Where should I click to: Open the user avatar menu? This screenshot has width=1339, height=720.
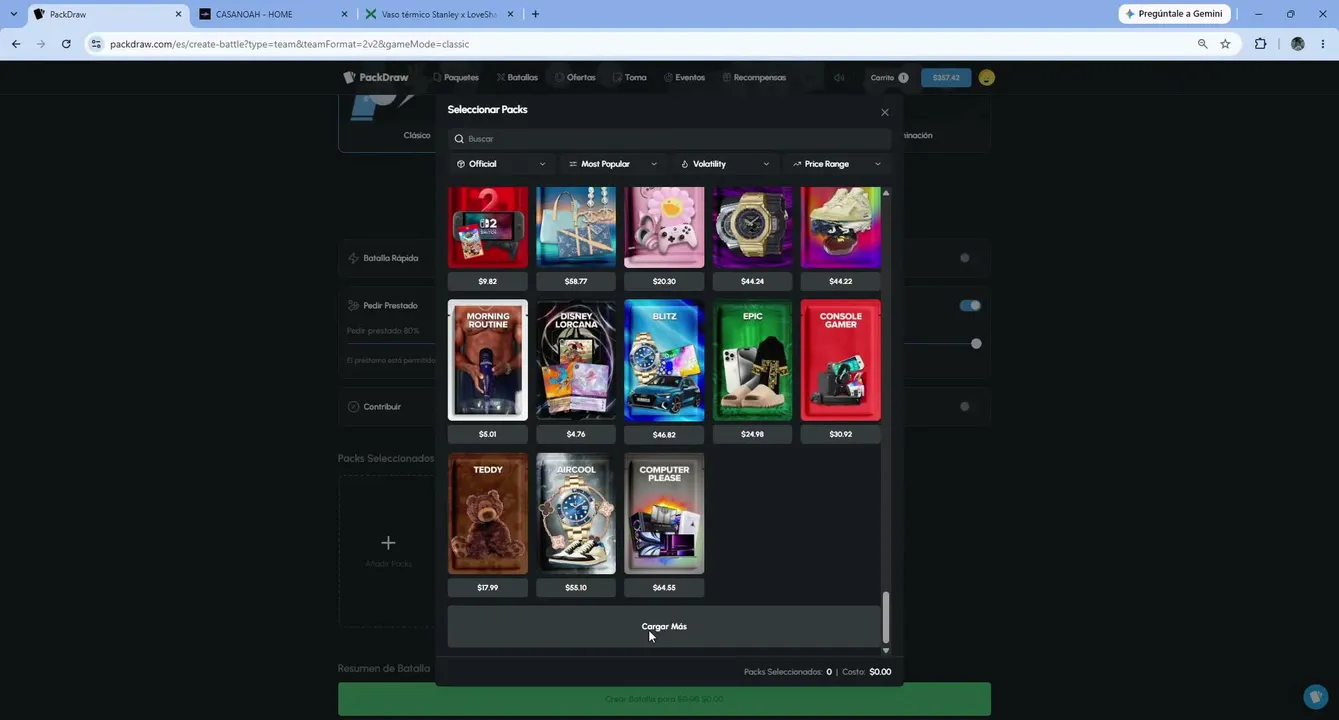click(987, 77)
